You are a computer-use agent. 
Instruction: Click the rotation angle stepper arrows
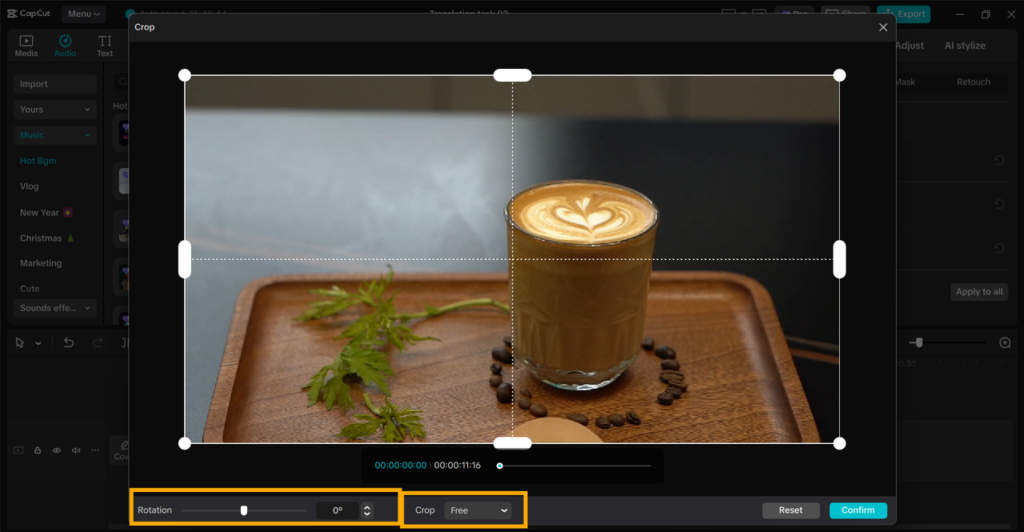tap(367, 510)
